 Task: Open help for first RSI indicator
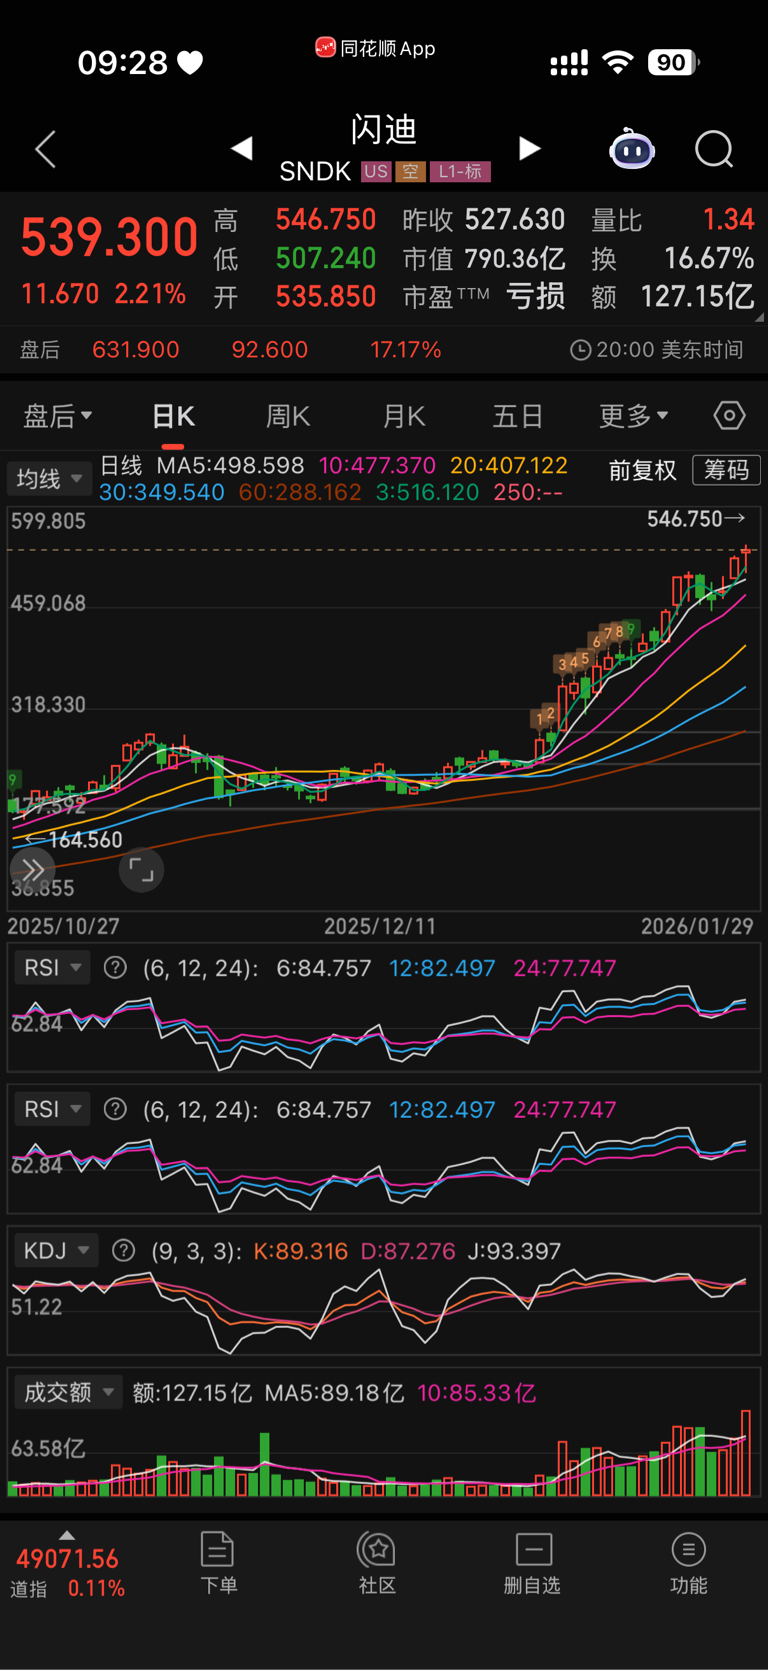[x=115, y=968]
